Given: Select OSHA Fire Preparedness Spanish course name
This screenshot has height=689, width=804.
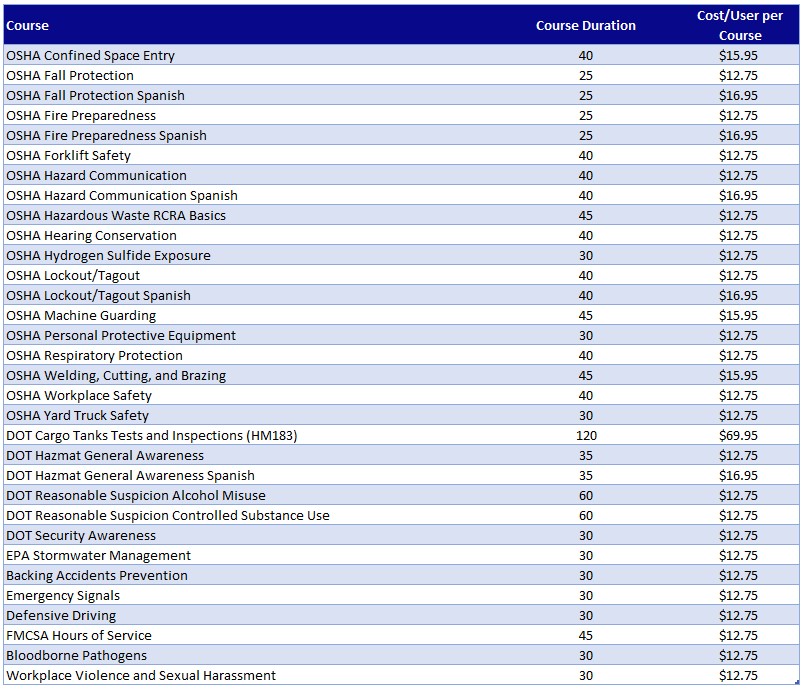Looking at the screenshot, I should pyautogui.click(x=106, y=135).
